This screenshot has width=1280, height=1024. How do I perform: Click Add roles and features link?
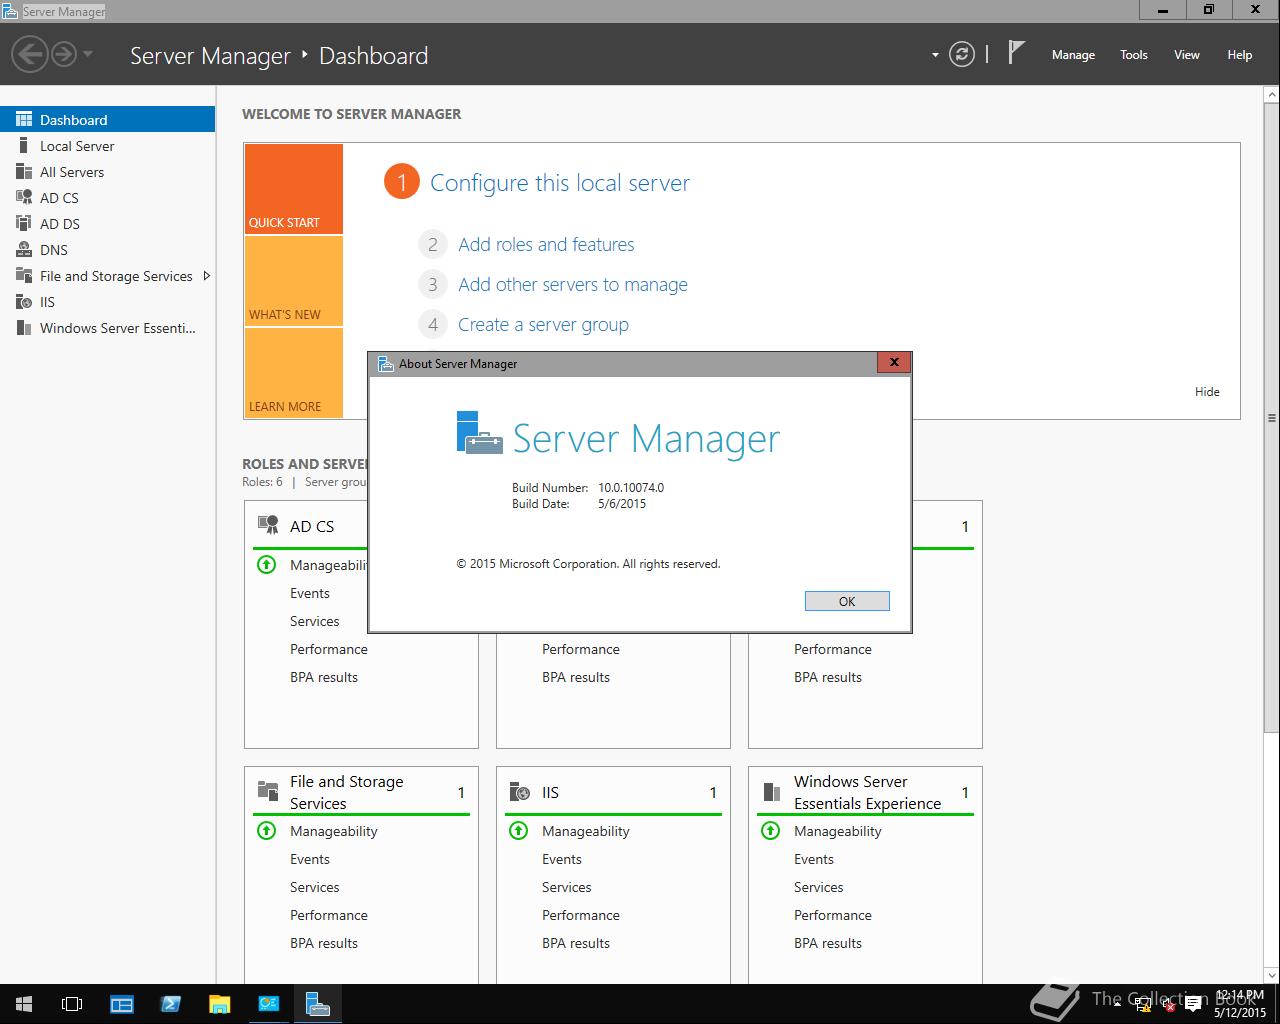coord(546,244)
